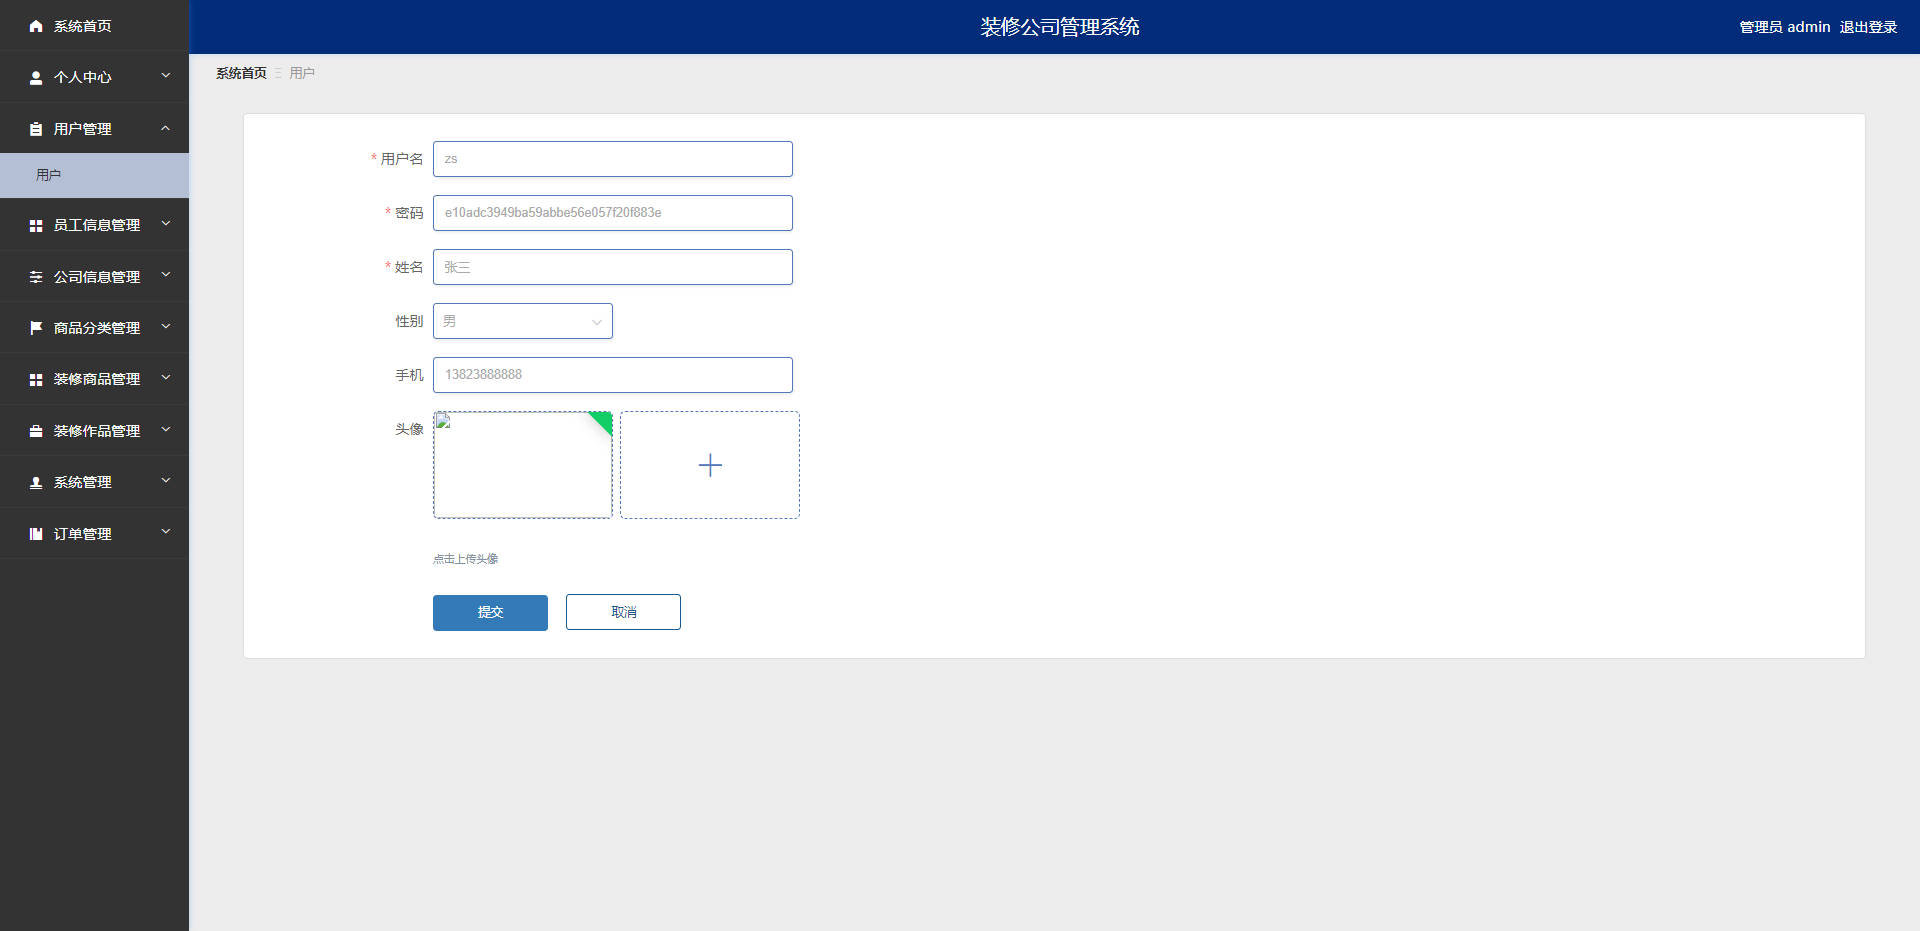Click 系统首页 breadcrumb link
The image size is (1920, 931).
[x=241, y=73]
